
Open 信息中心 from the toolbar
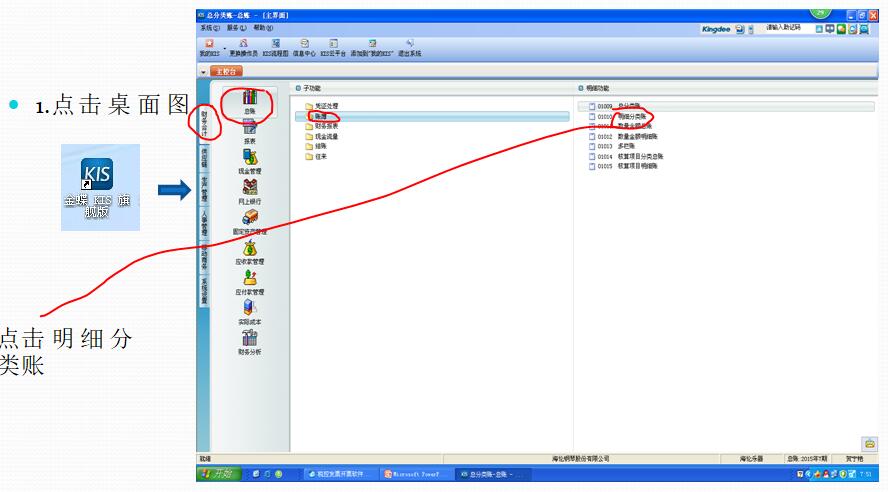[x=304, y=48]
